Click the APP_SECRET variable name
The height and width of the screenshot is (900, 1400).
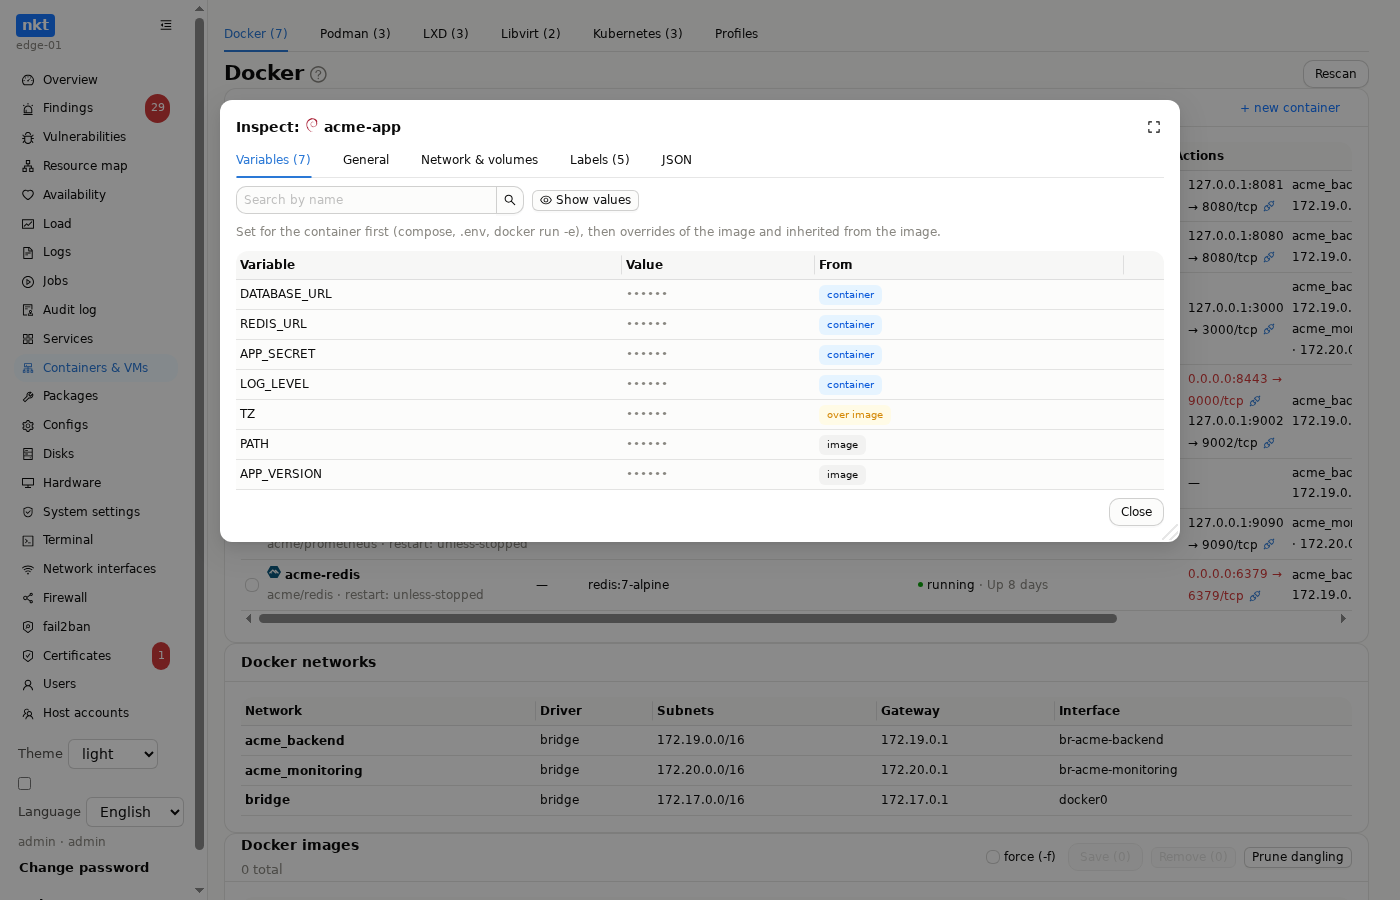click(x=278, y=354)
